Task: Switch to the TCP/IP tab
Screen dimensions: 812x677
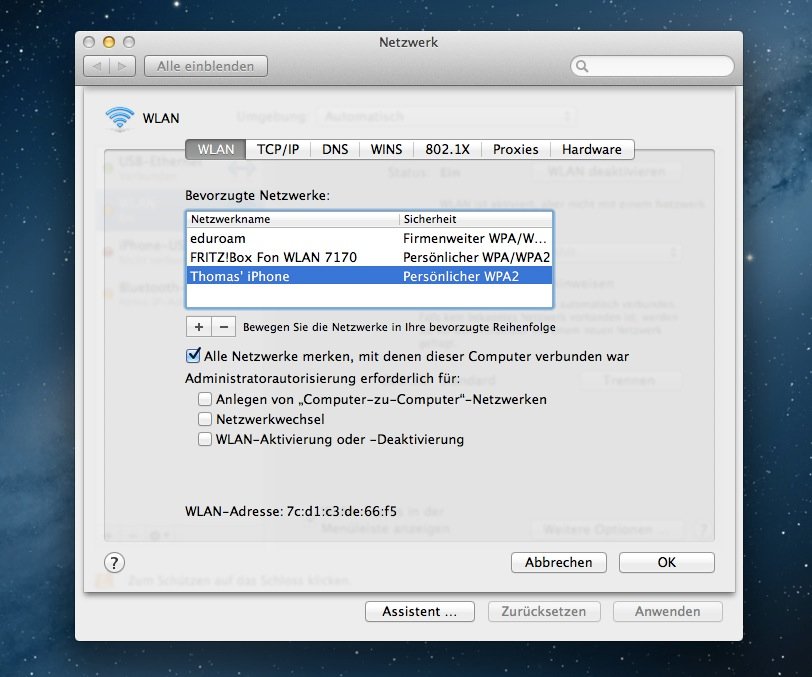Action: pos(278,149)
